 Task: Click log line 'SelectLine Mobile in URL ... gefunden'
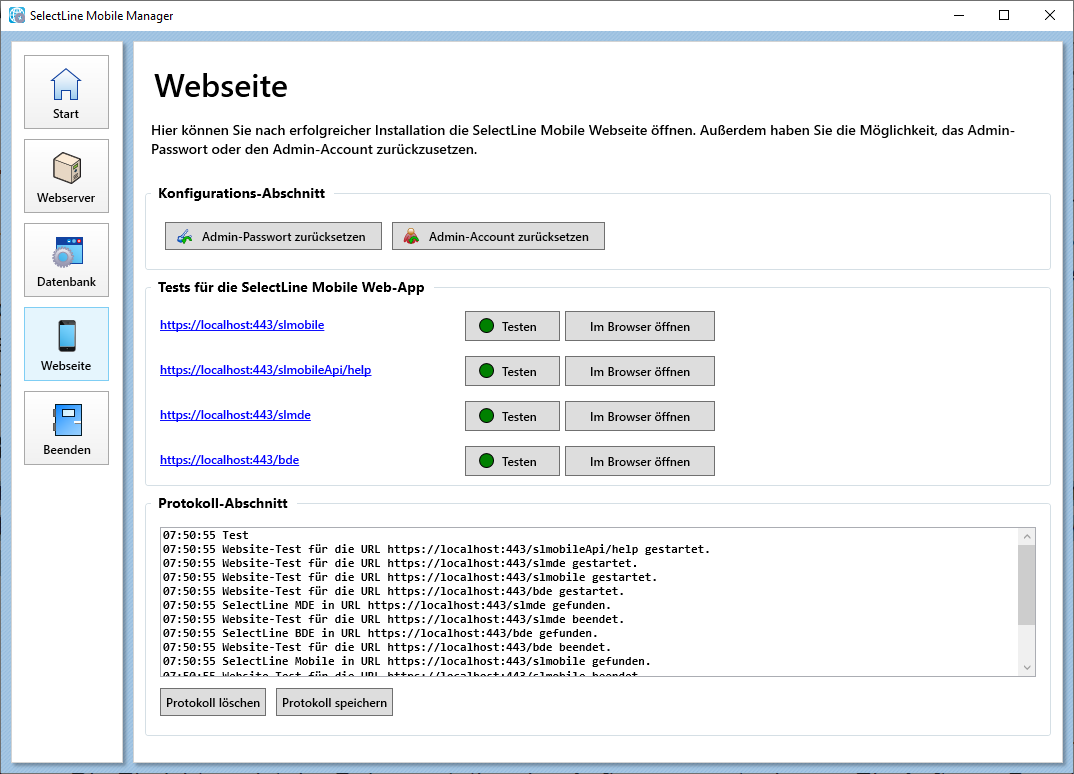[406, 661]
